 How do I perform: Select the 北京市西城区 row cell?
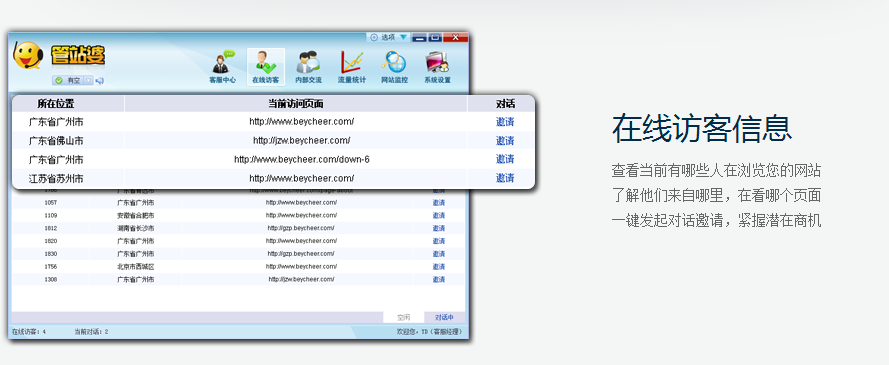coord(136,266)
